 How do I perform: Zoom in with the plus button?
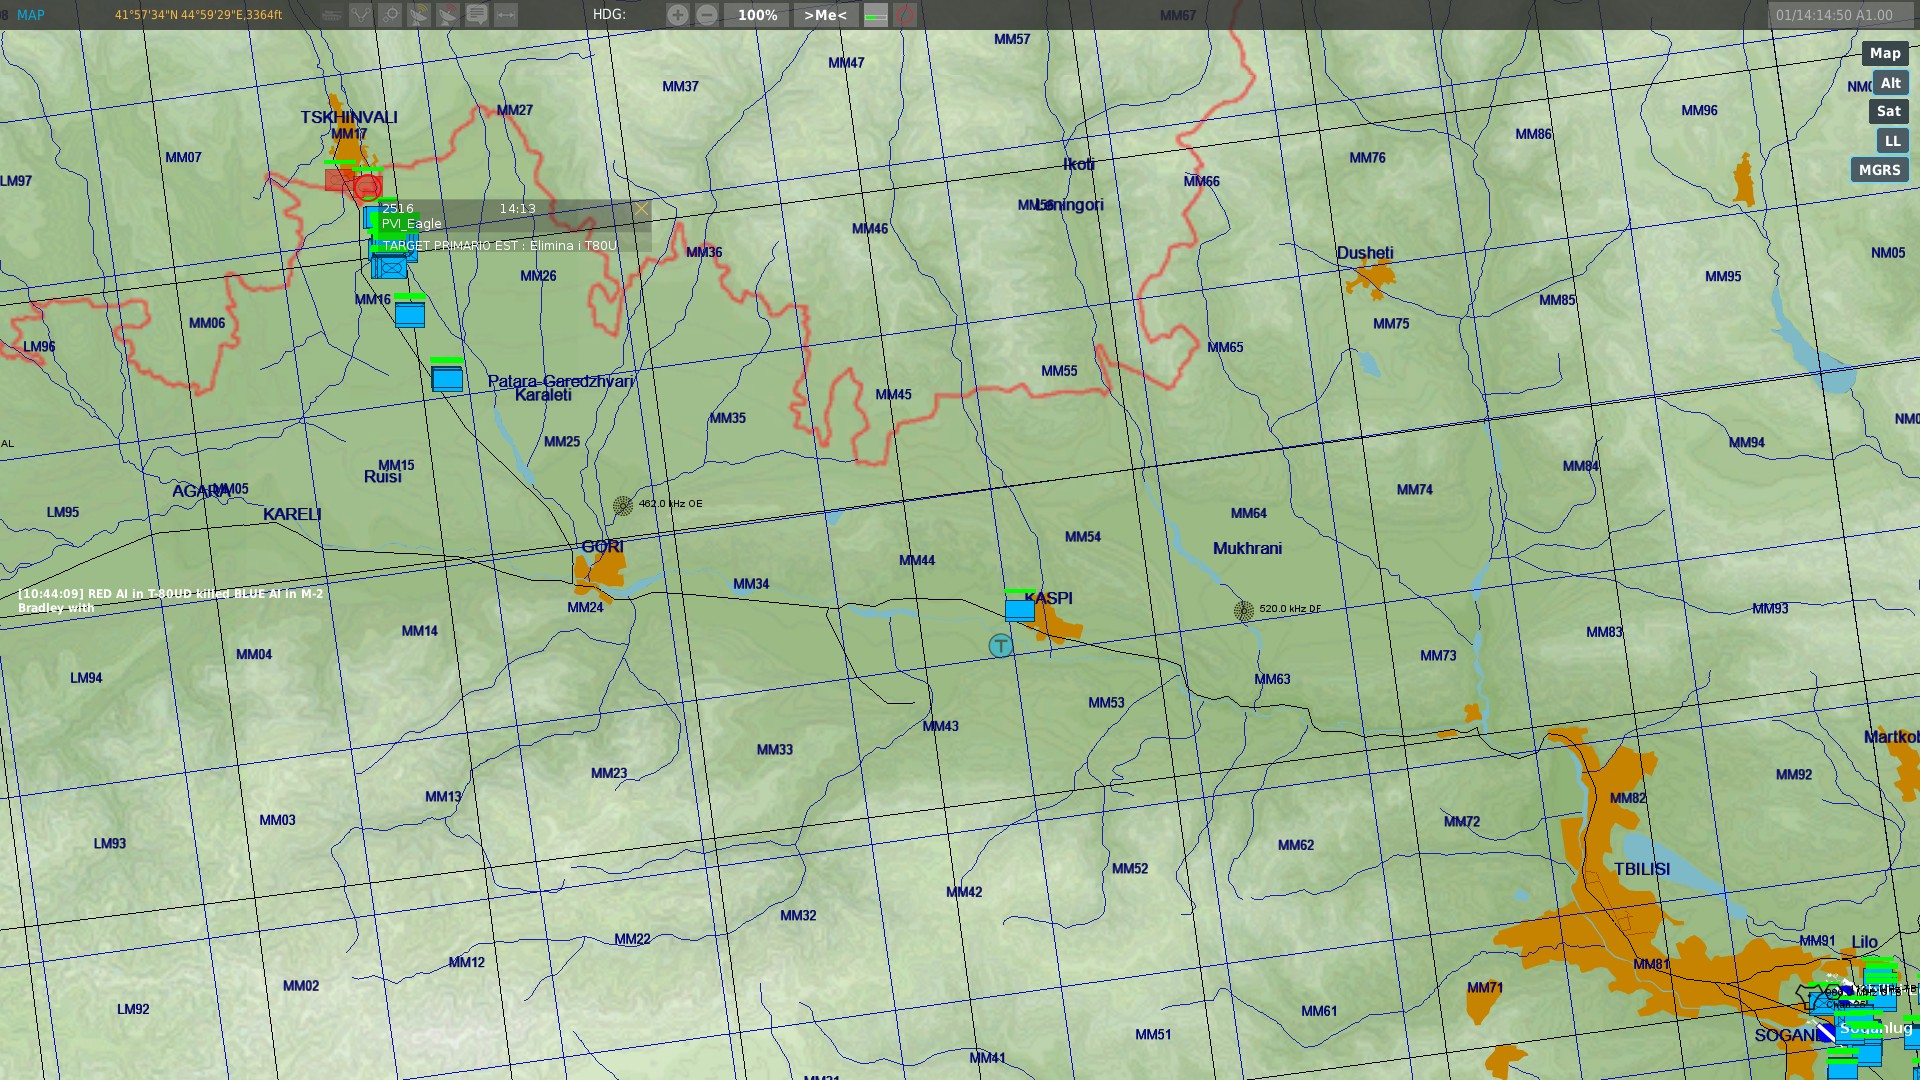pyautogui.click(x=678, y=15)
